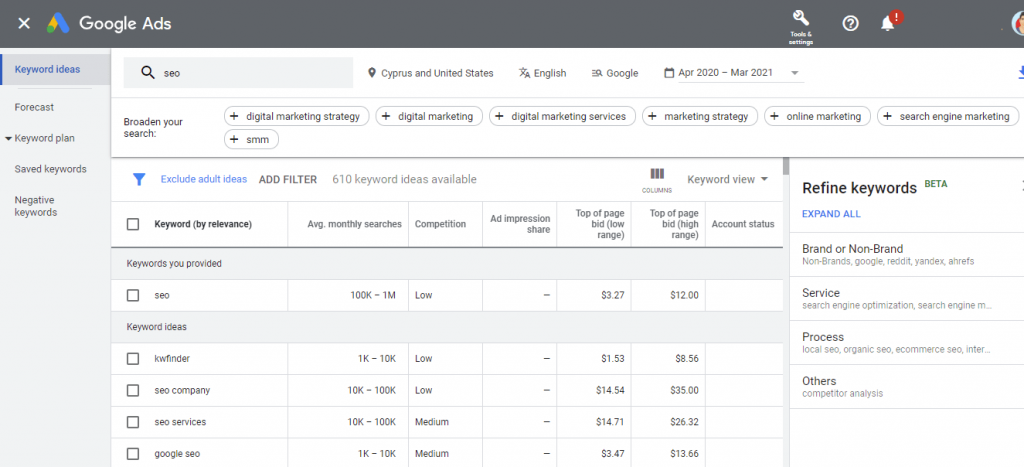
Task: Sort by Account status column header
Action: [743, 224]
